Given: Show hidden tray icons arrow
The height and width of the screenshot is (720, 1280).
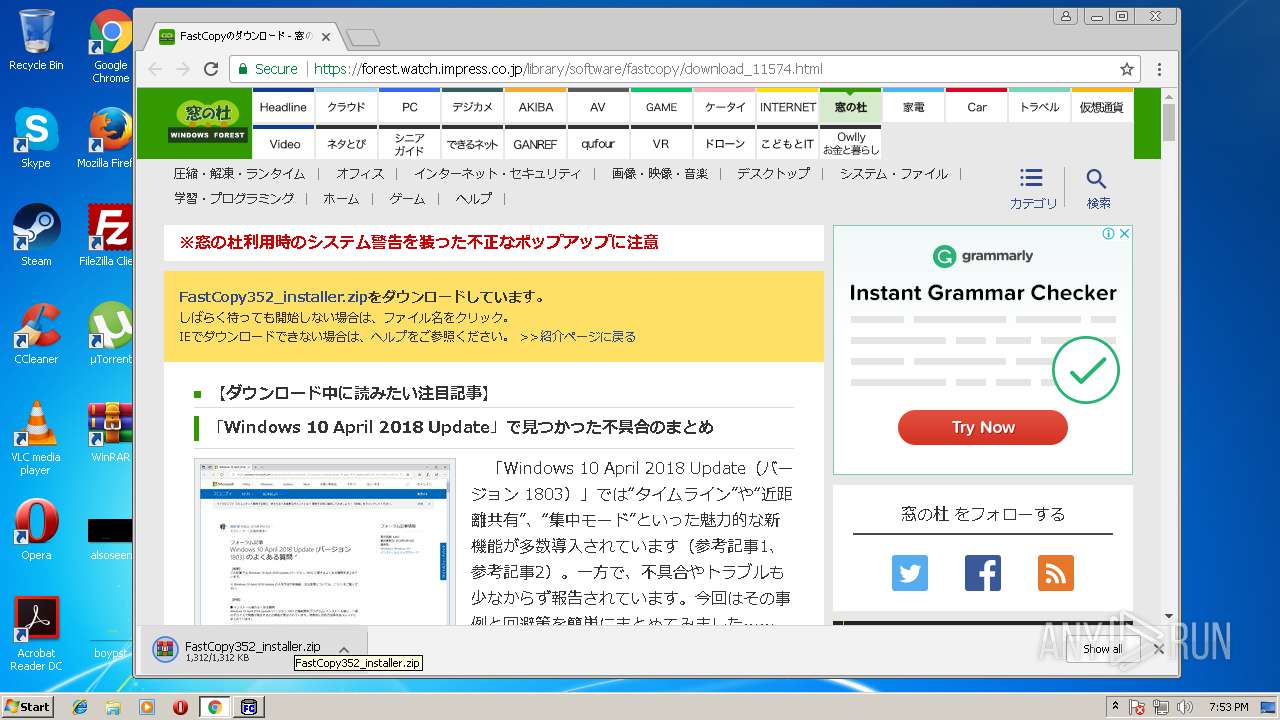Looking at the screenshot, I should pos(1115,707).
